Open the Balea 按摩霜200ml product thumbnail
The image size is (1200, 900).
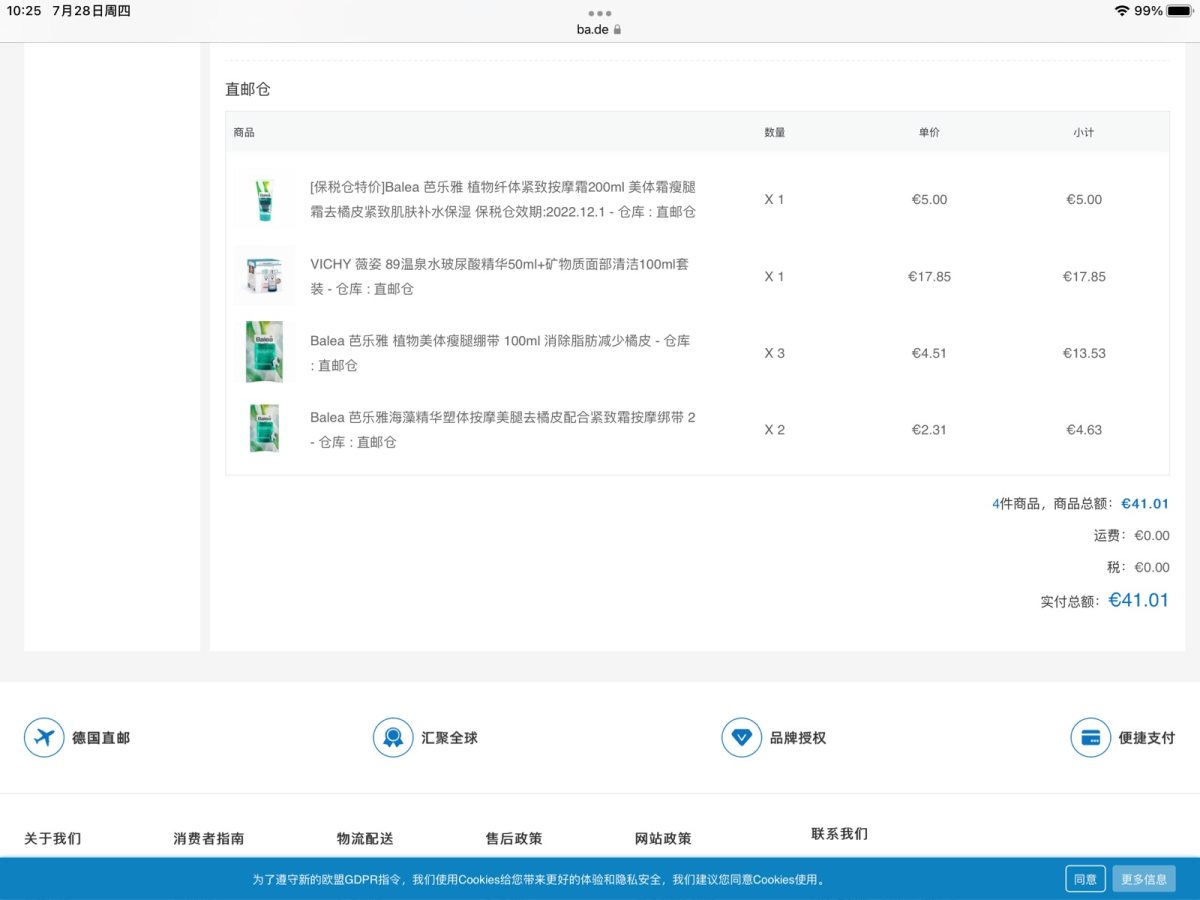264,199
